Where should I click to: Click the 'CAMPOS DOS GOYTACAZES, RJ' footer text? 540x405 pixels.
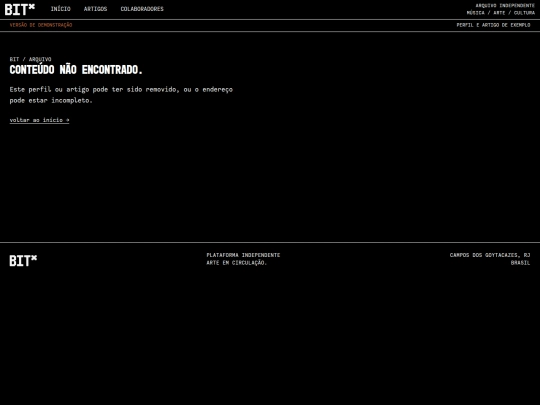click(490, 255)
